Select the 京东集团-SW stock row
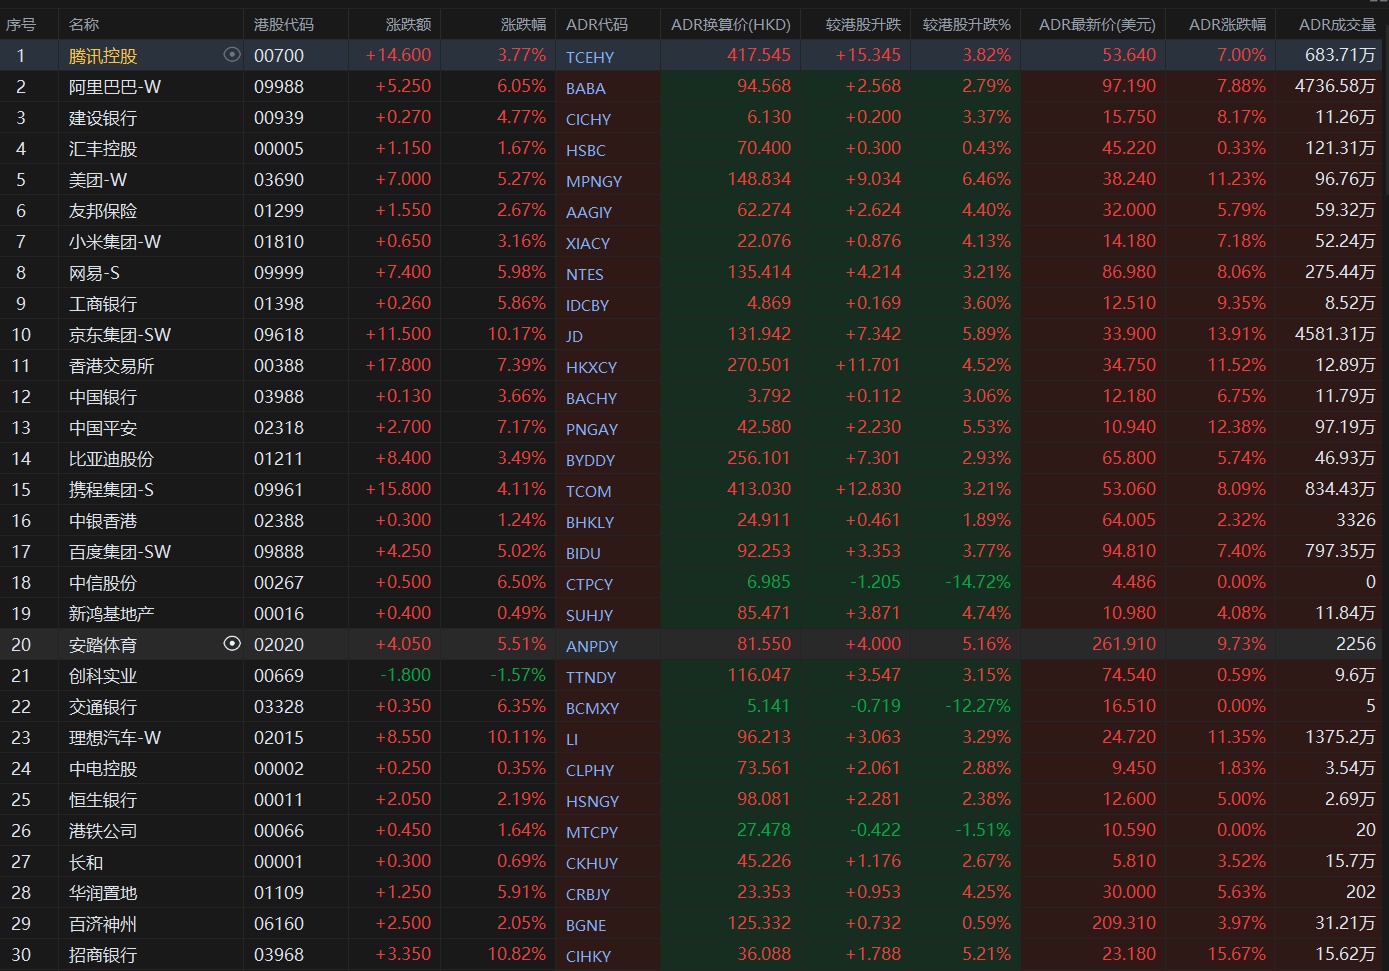The width and height of the screenshot is (1389, 971). coord(120,335)
